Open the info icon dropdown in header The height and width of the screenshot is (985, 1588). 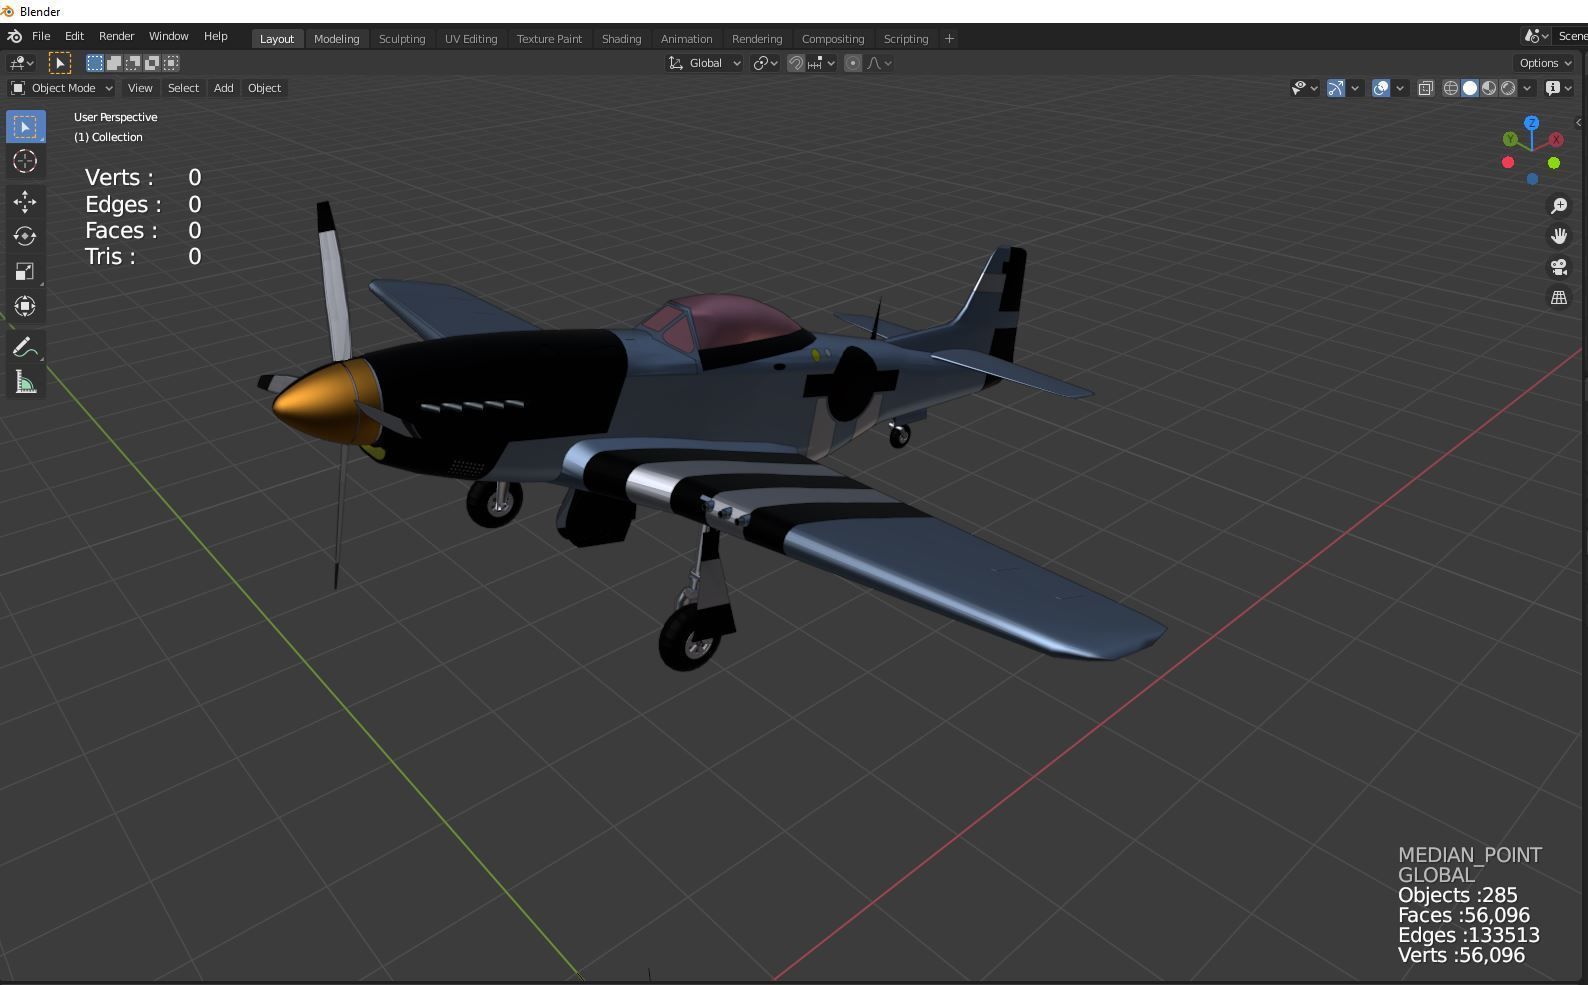(1559, 88)
